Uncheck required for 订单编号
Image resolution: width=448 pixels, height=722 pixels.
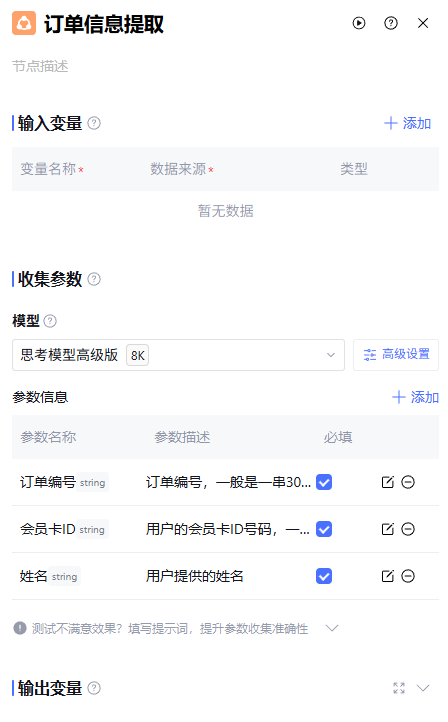point(324,482)
